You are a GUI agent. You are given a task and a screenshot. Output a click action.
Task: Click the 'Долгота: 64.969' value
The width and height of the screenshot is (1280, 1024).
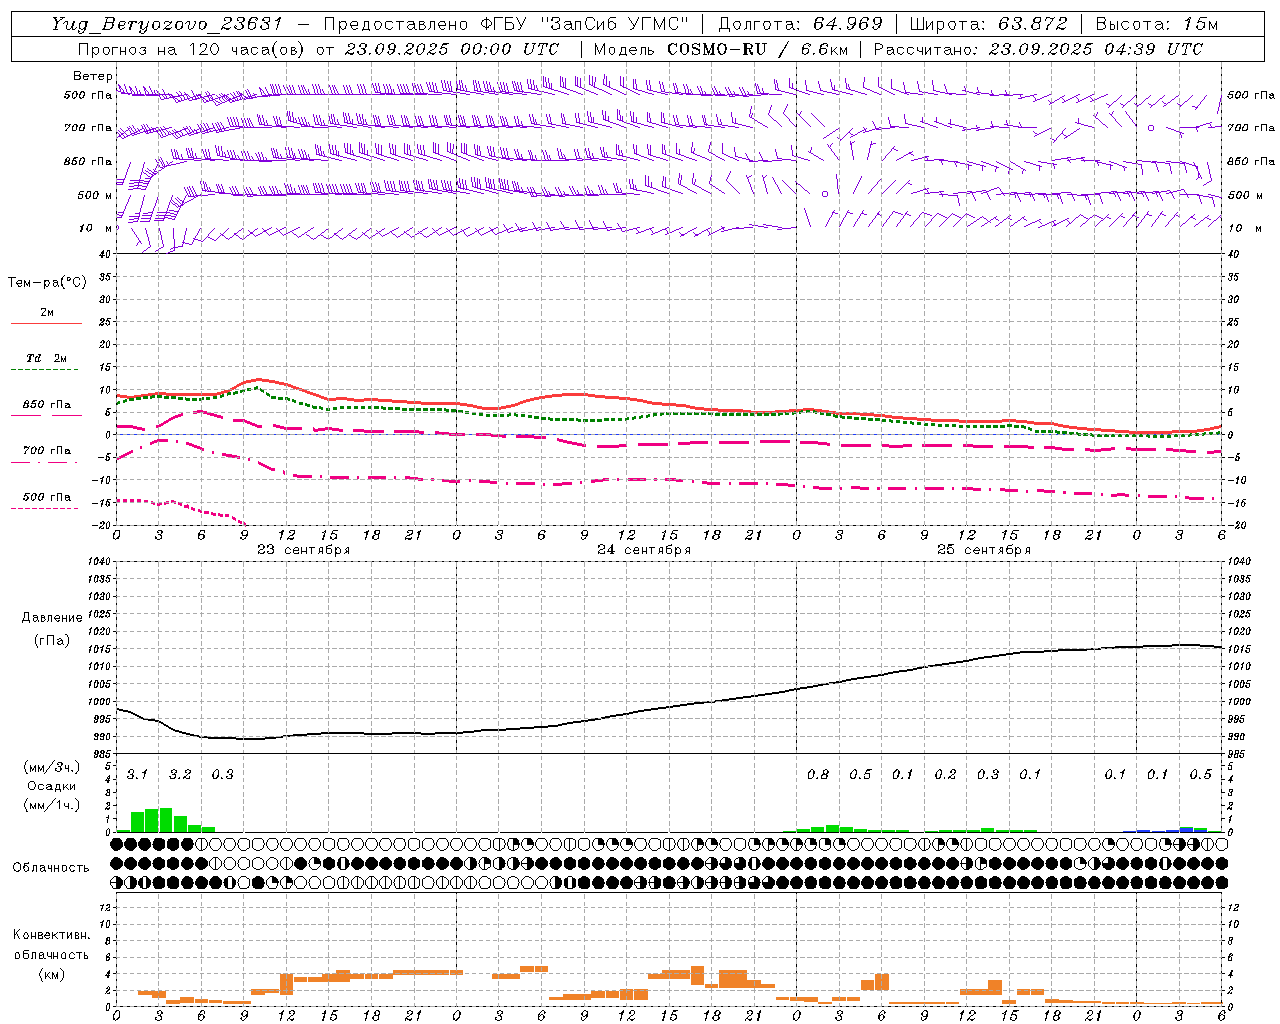click(x=800, y=24)
